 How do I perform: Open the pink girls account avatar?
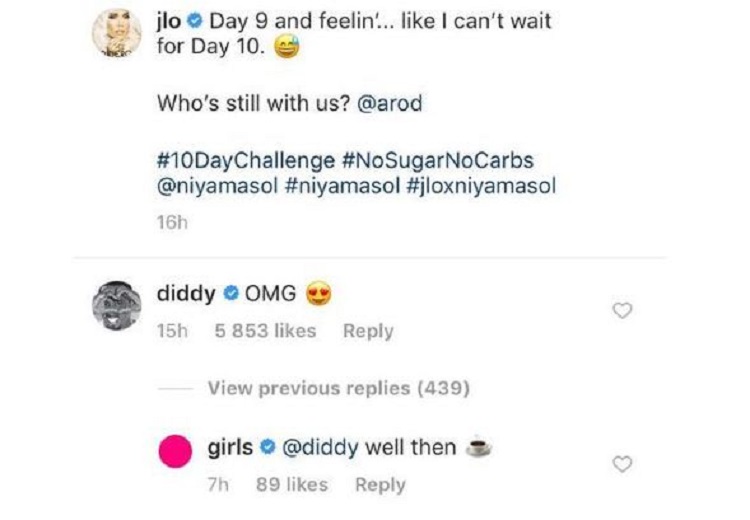click(176, 451)
